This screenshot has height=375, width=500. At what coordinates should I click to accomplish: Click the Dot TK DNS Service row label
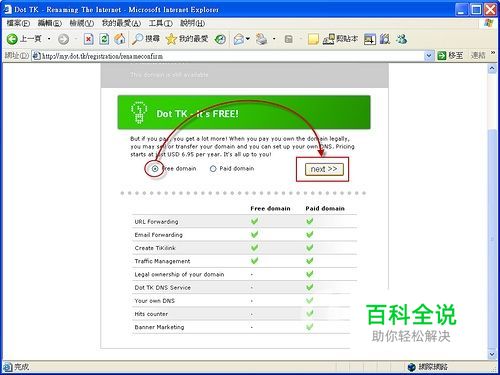click(163, 287)
